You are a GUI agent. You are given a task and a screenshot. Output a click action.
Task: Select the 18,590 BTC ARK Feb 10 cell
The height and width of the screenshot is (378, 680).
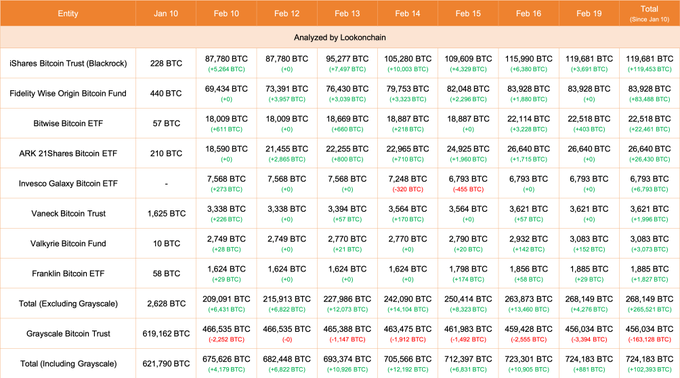point(226,153)
